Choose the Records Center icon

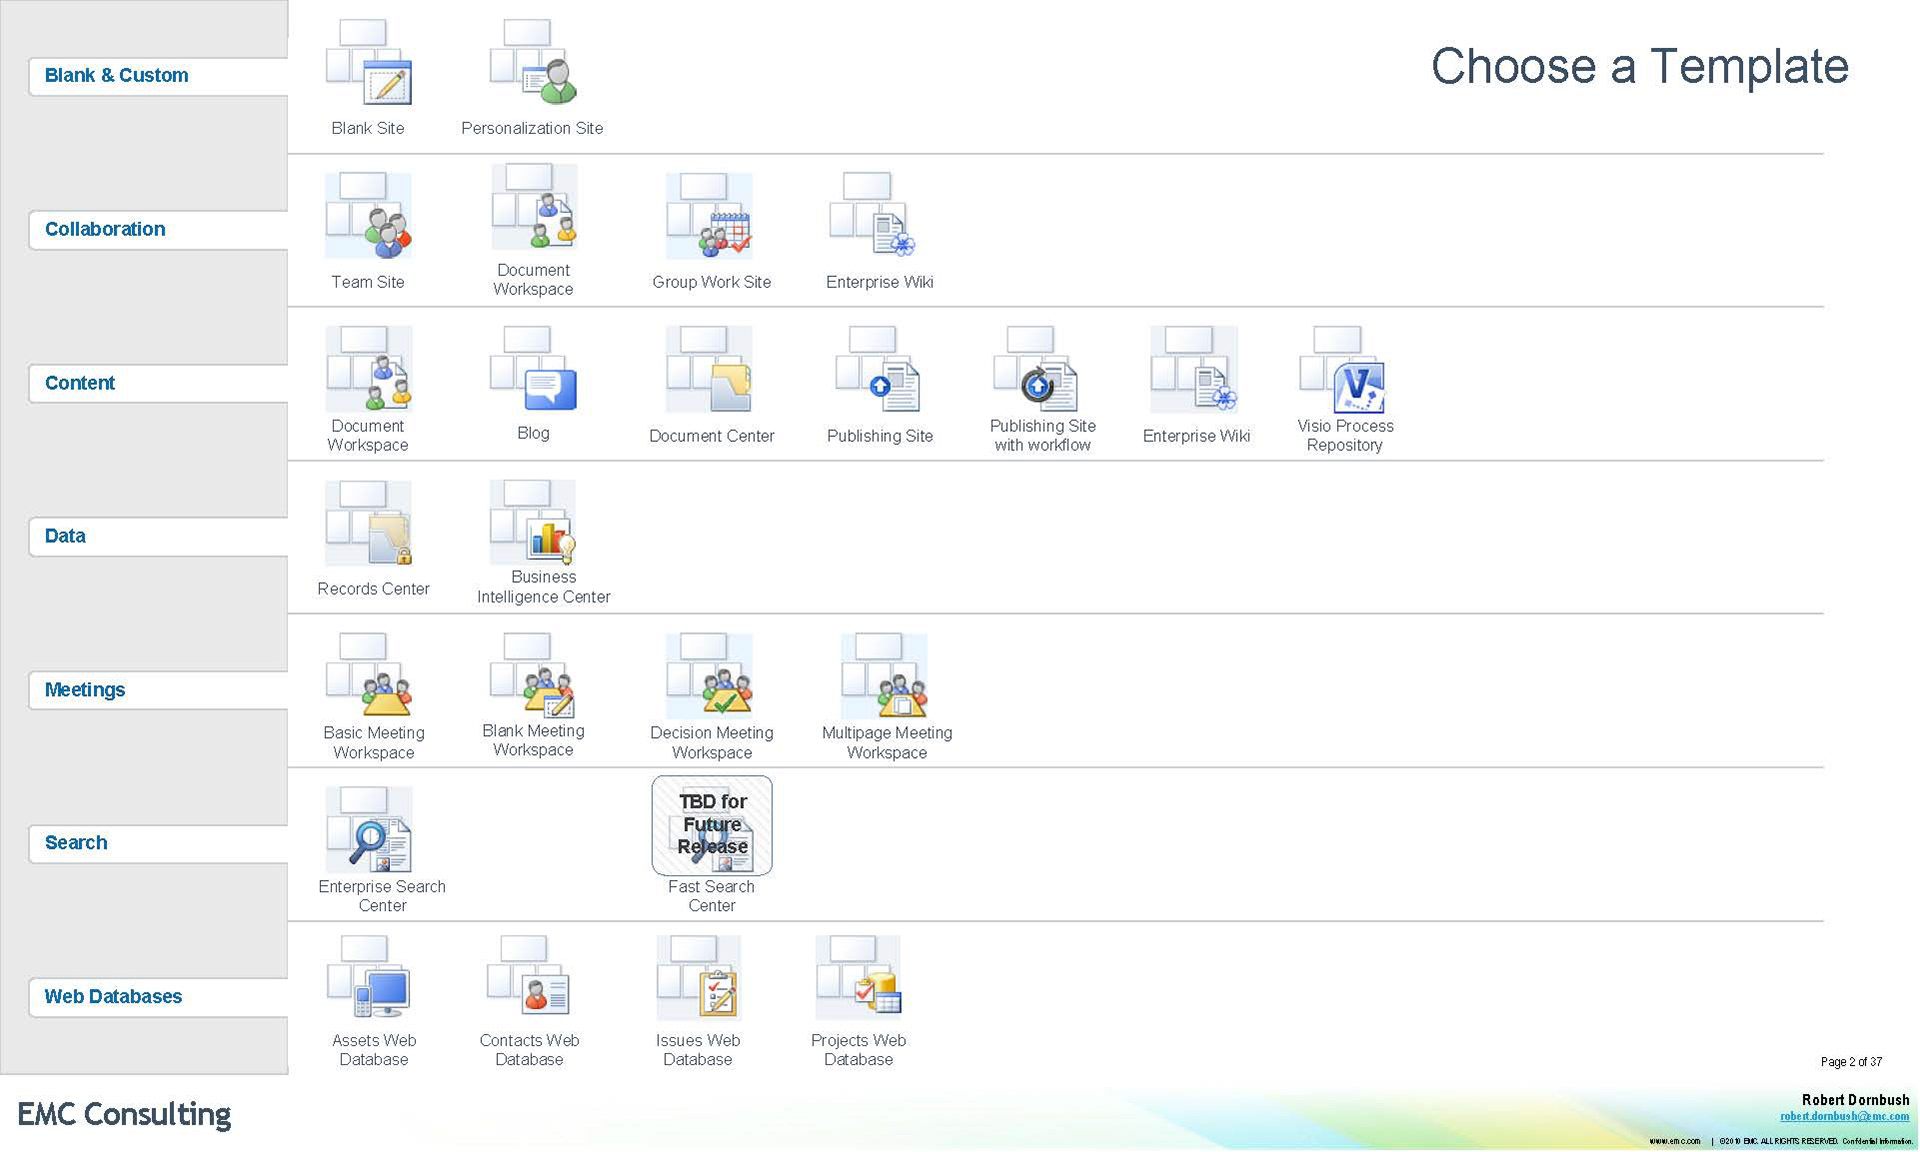point(368,524)
